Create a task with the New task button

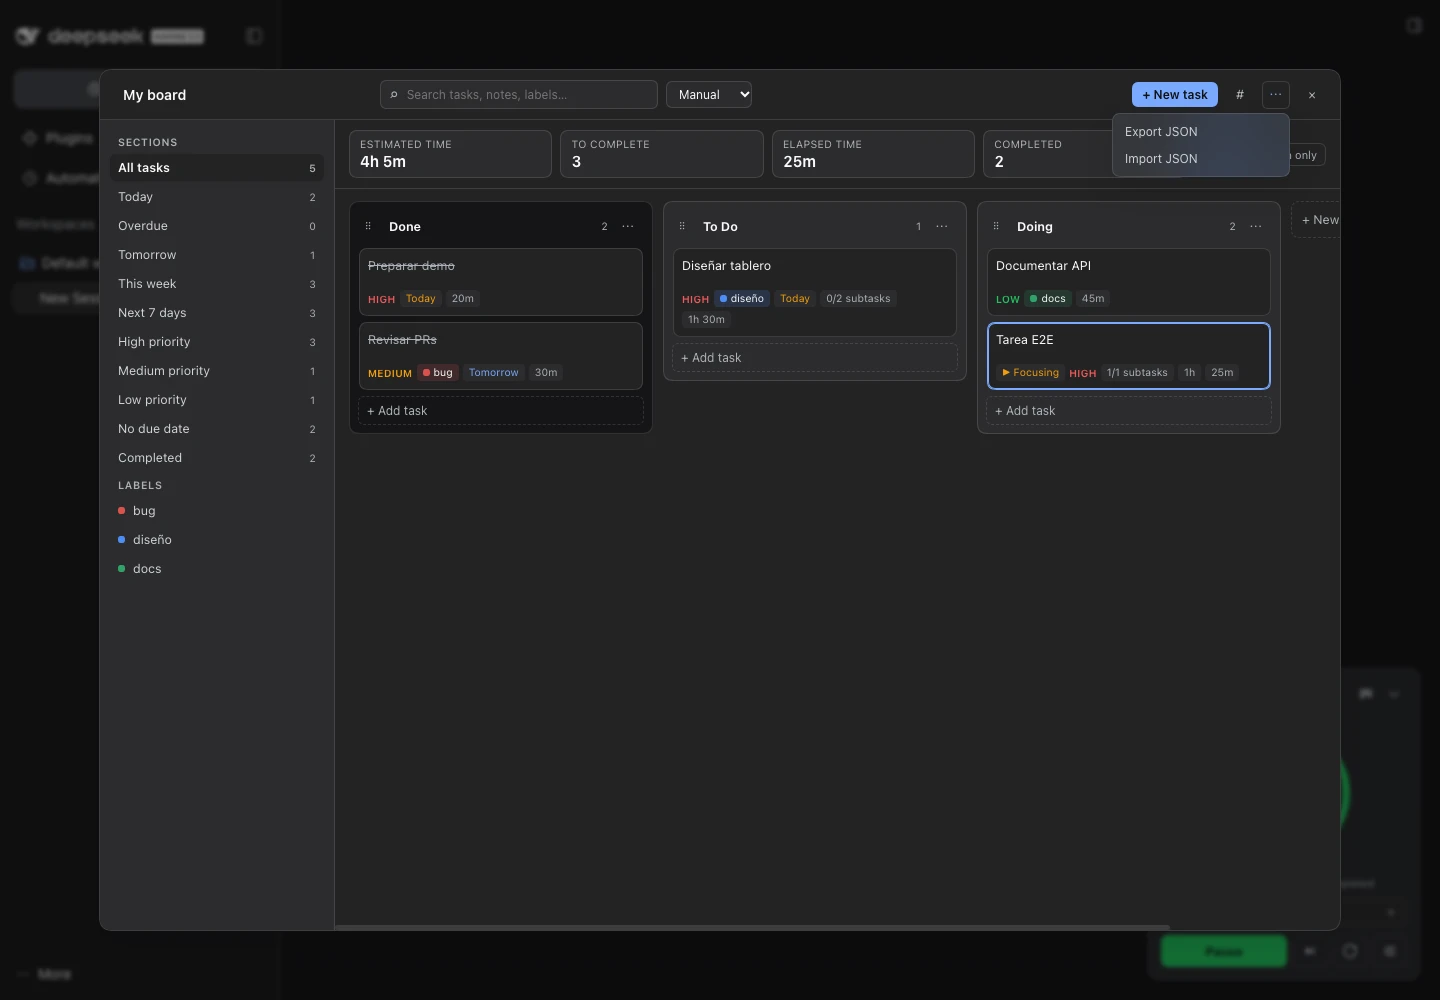click(x=1175, y=95)
